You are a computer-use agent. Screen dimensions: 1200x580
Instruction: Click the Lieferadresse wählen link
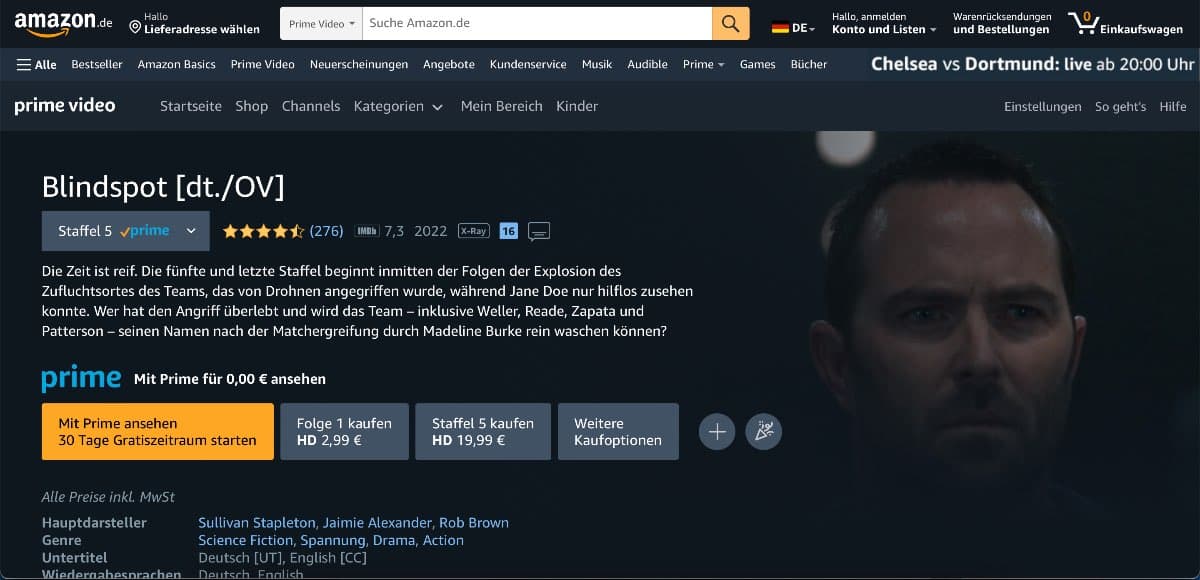coord(202,29)
